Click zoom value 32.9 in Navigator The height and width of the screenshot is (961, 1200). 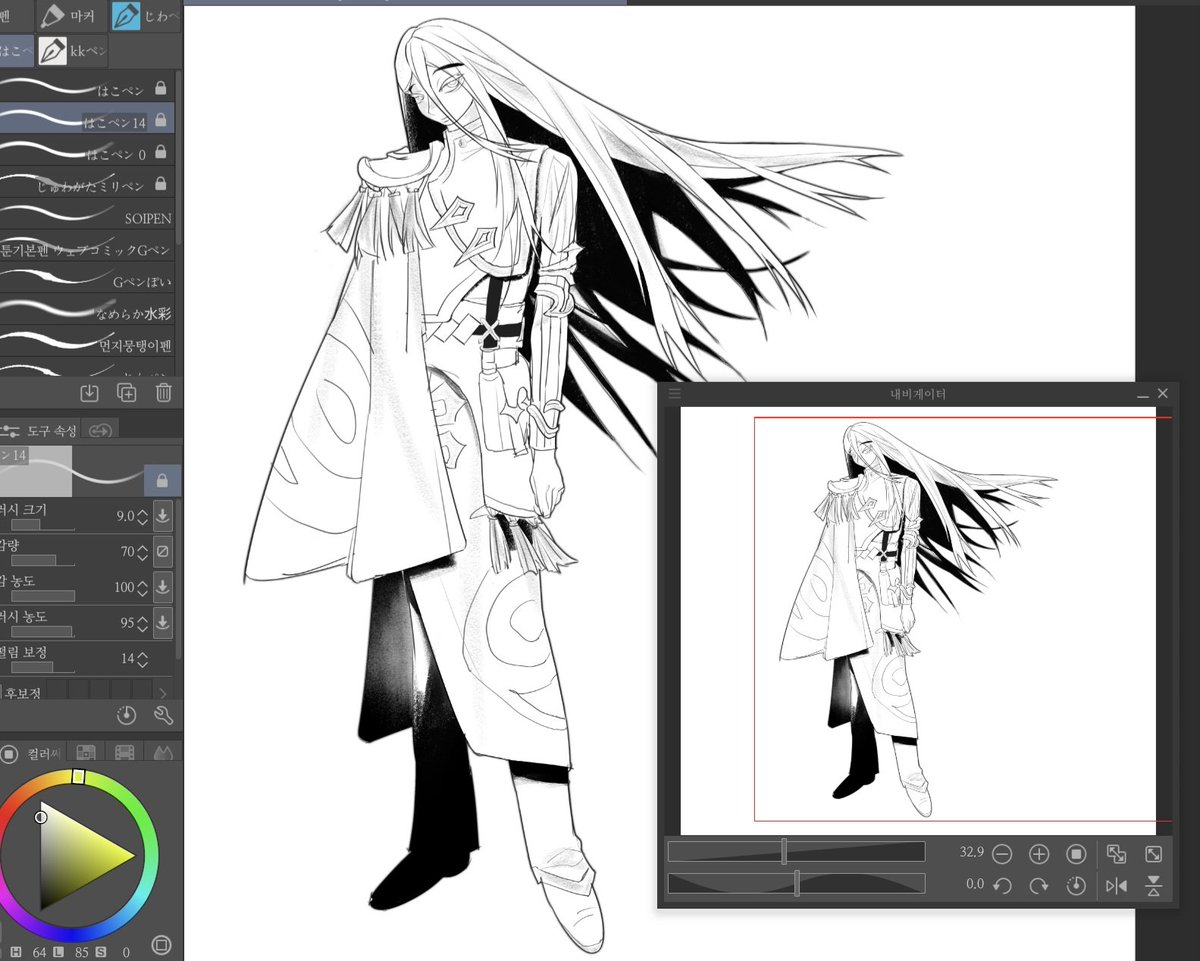tap(971, 853)
